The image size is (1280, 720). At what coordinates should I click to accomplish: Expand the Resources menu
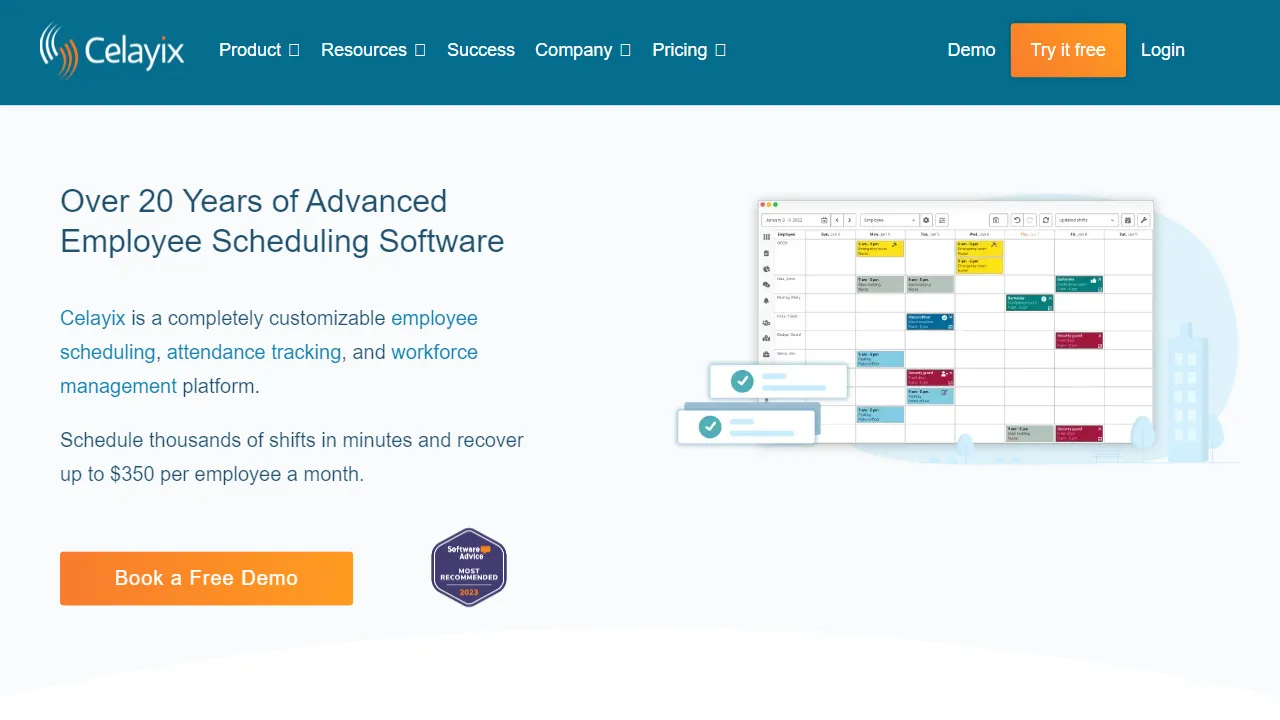tap(373, 50)
